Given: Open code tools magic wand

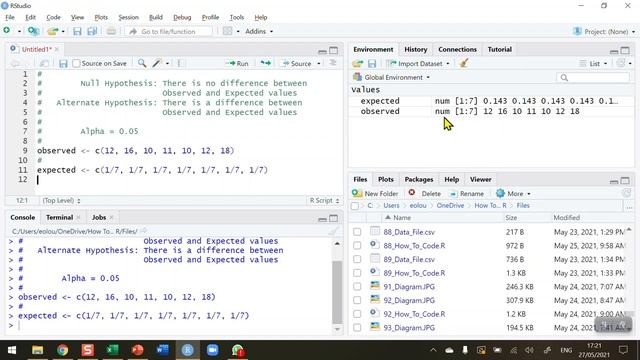Looking at the screenshot, I should [157, 63].
